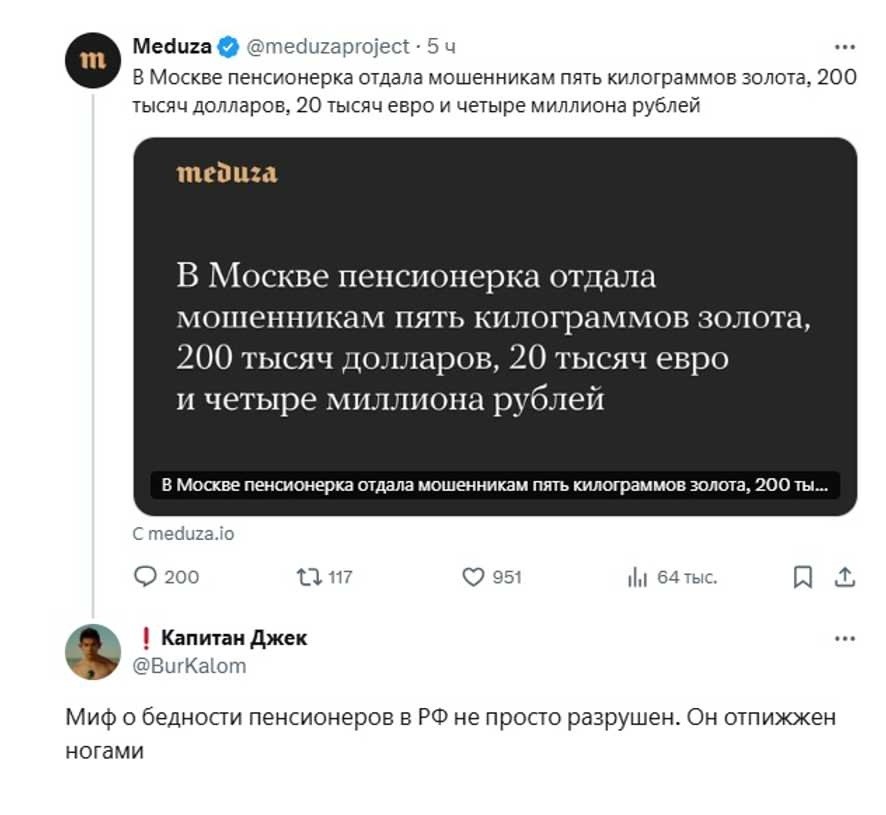Click the 5 ч timestamp on tweet
This screenshot has height=815, width=886.
click(441, 46)
